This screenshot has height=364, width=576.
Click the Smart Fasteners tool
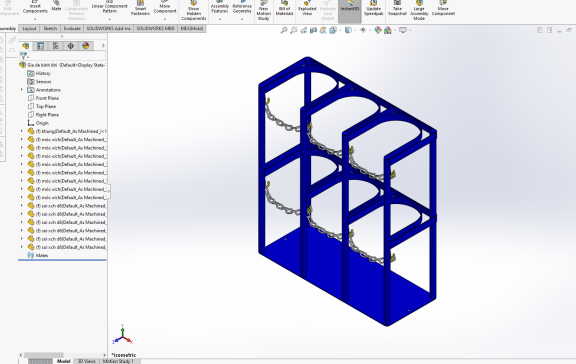coord(140,9)
